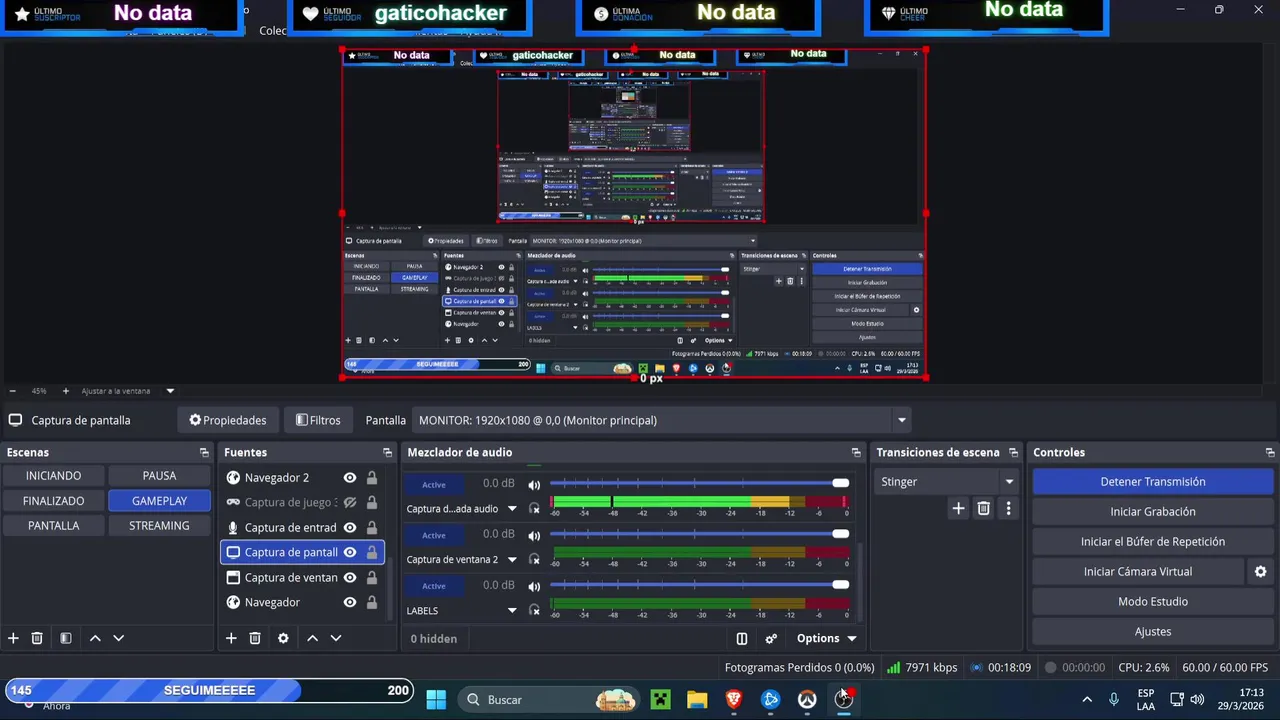Zoom in preview with plus icon
Image resolution: width=1280 pixels, height=720 pixels.
click(66, 391)
